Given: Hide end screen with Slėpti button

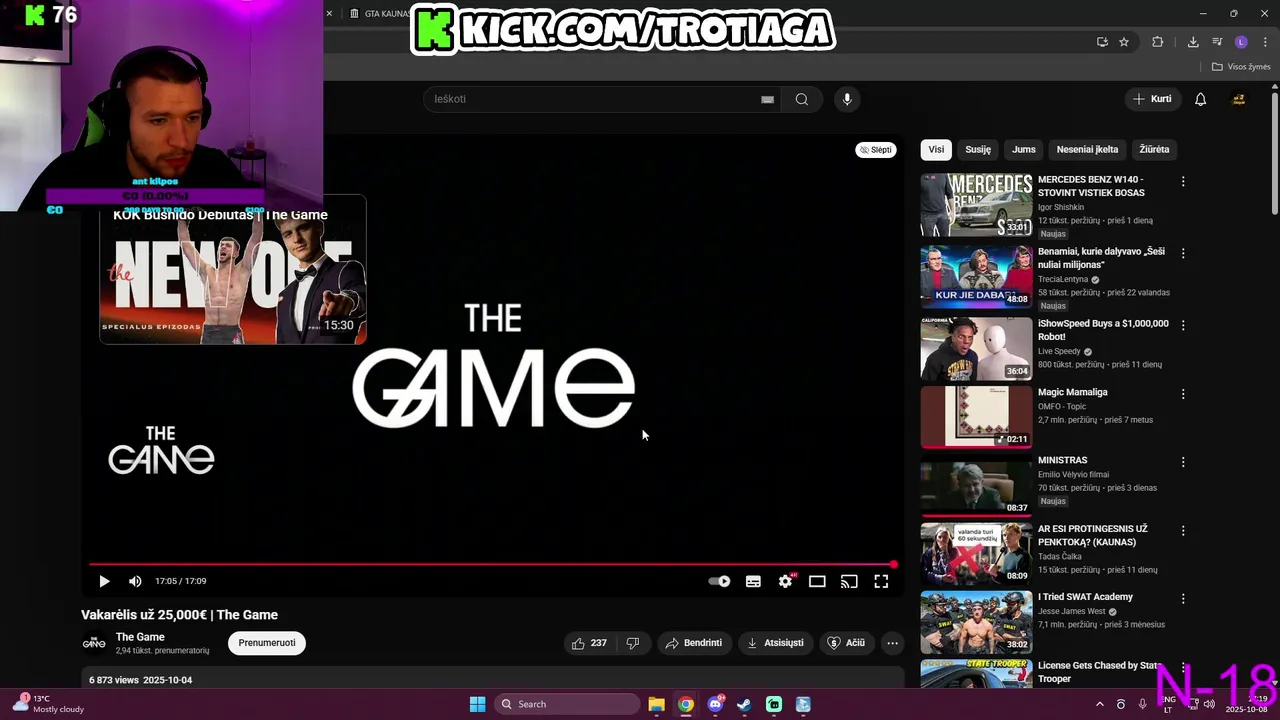Looking at the screenshot, I should coord(876,150).
